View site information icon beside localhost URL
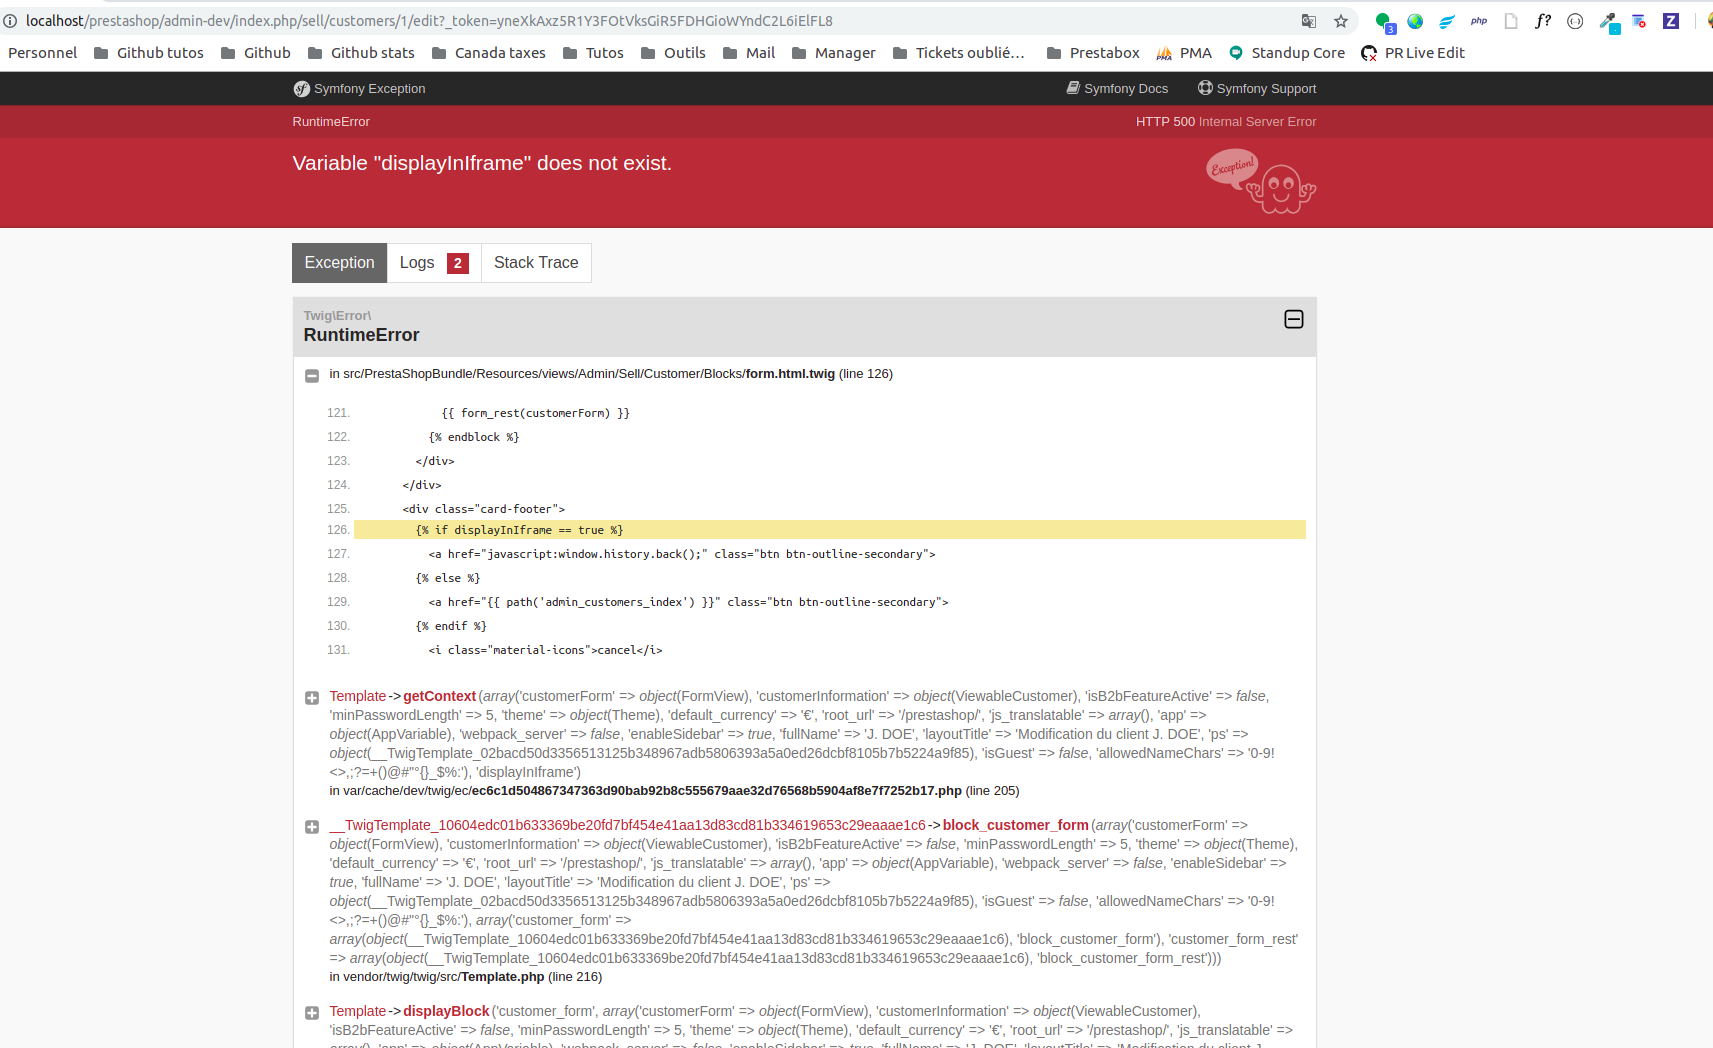Screen dimensions: 1713x1048 pos(10,21)
